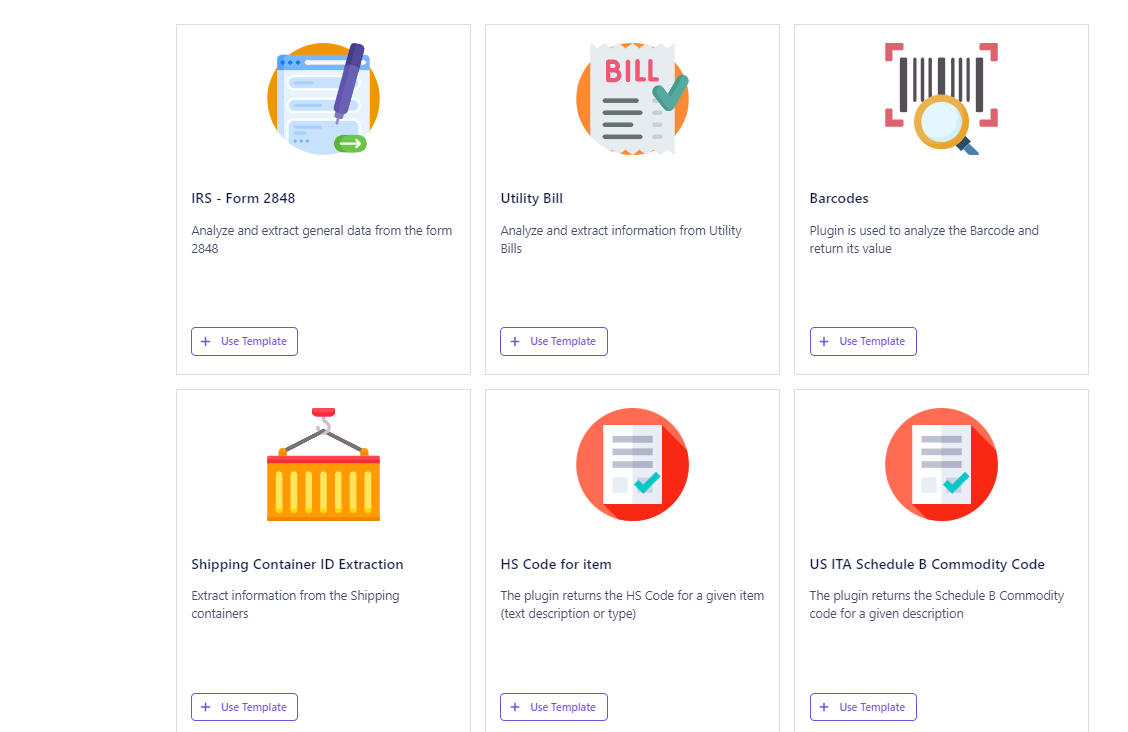Open the IRS - Form 2848 card title
Image resolution: width=1128 pixels, height=732 pixels.
coord(243,198)
